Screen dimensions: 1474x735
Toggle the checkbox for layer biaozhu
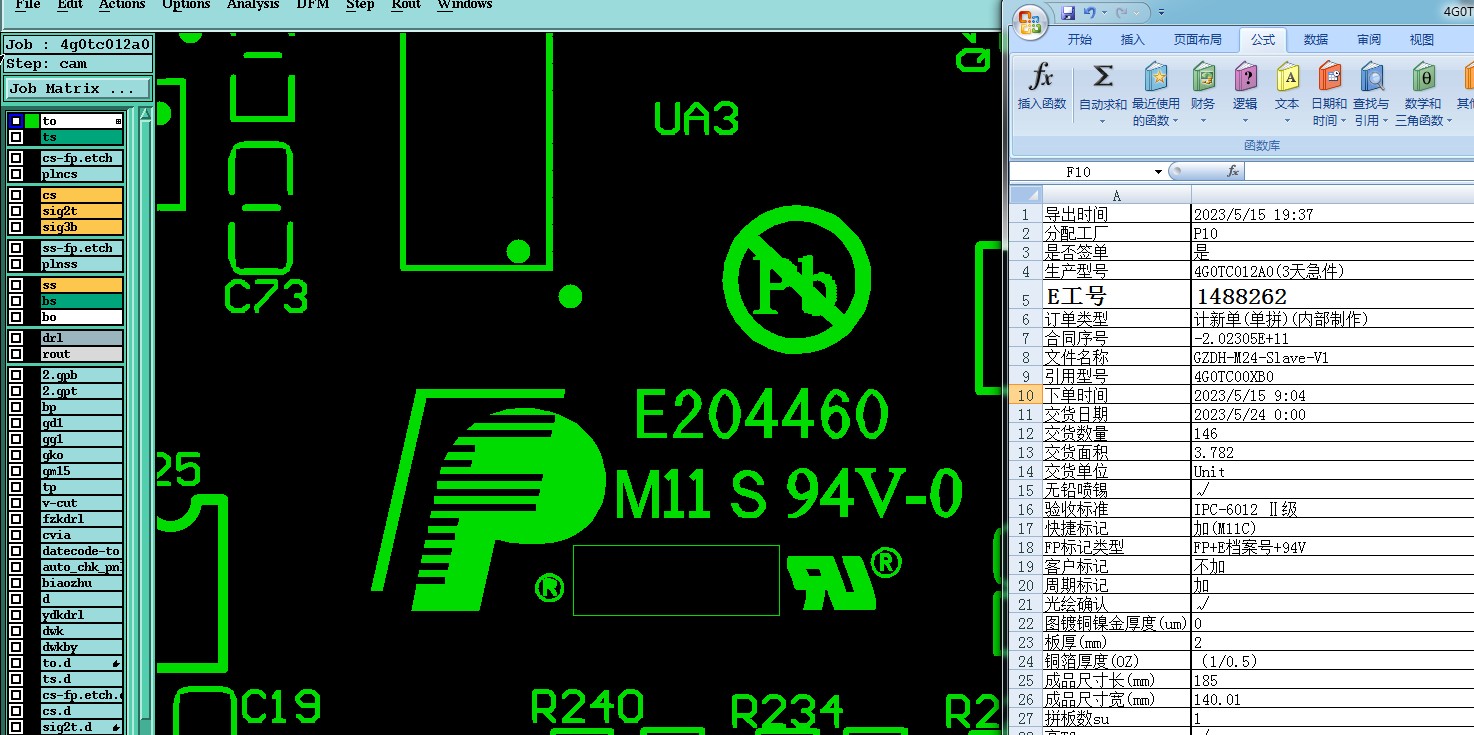point(16,583)
